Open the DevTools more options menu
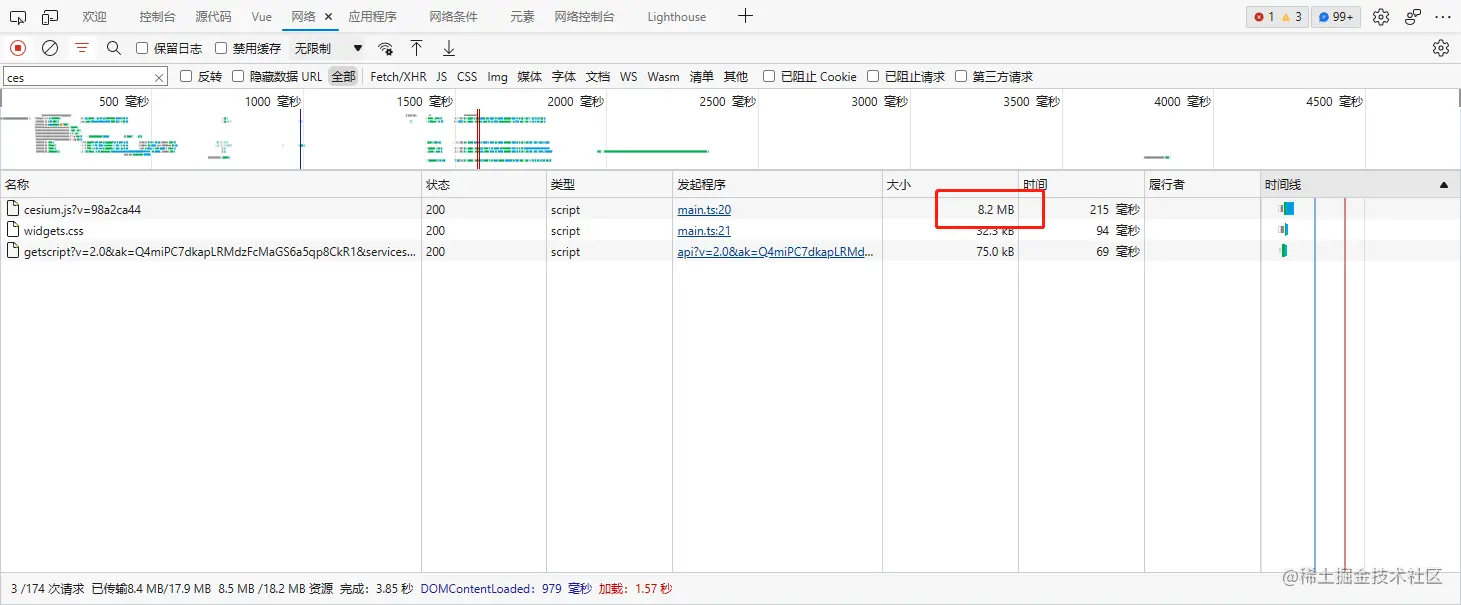Image resolution: width=1461 pixels, height=605 pixels. (x=1442, y=17)
